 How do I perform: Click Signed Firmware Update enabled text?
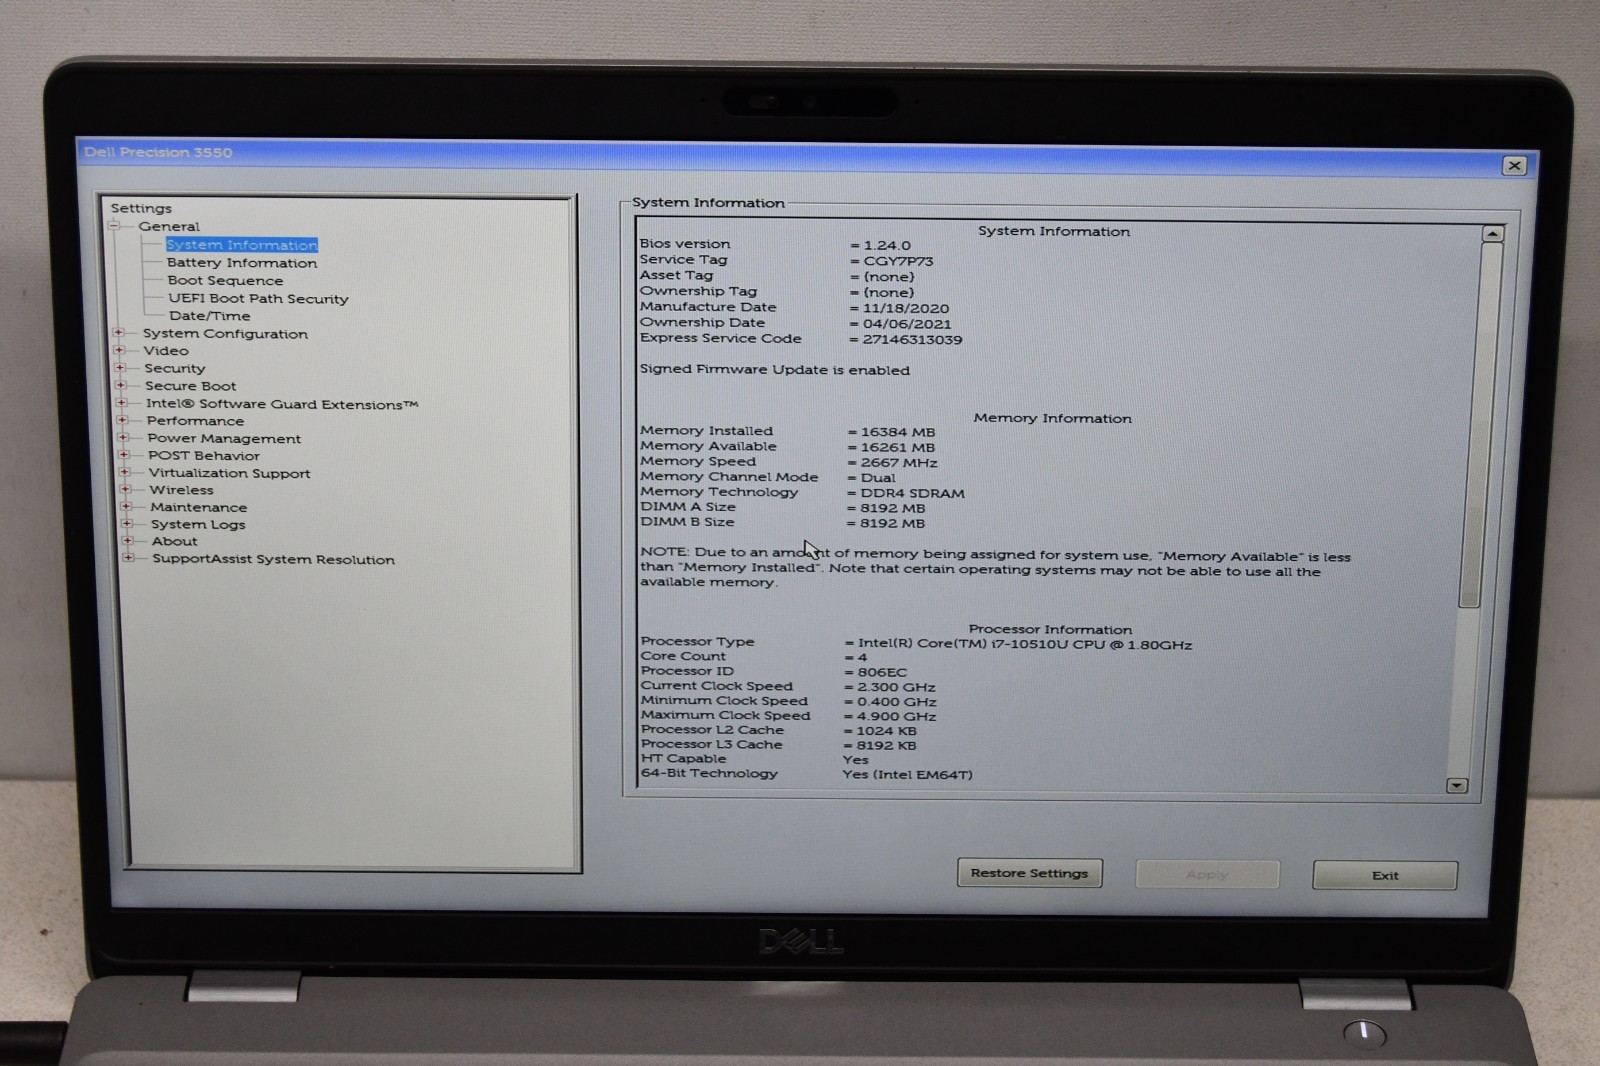click(x=775, y=370)
